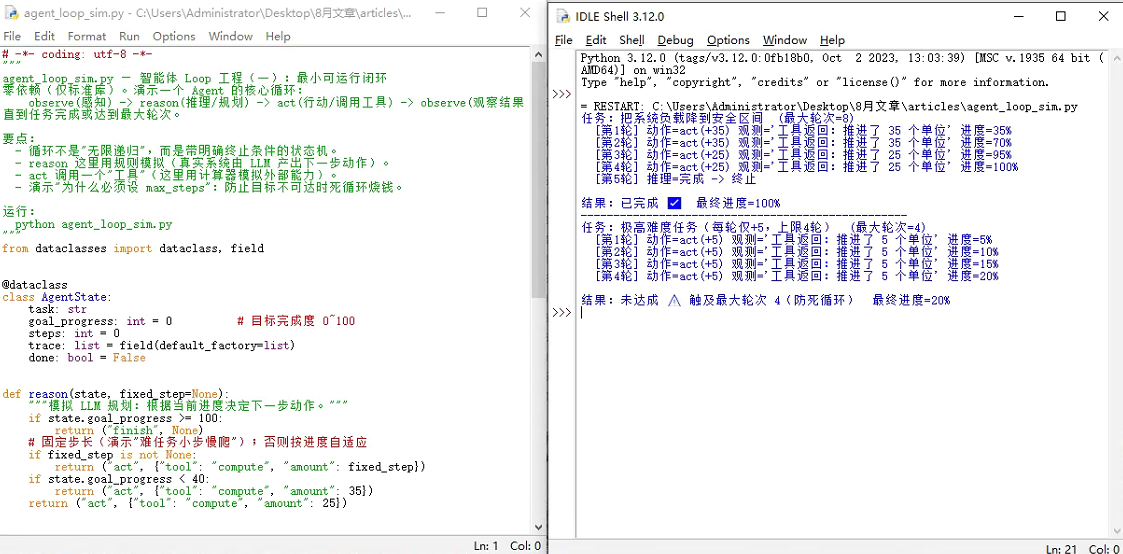Screen dimensions: 1123x554
Task: Click the blue checkmark after 已完成
Action: (x=674, y=203)
